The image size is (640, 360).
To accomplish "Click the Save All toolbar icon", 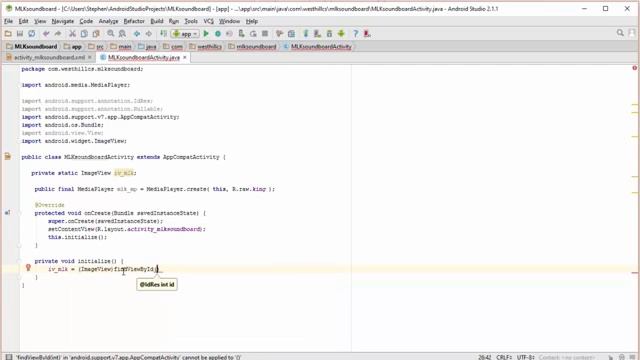I will (20, 34).
